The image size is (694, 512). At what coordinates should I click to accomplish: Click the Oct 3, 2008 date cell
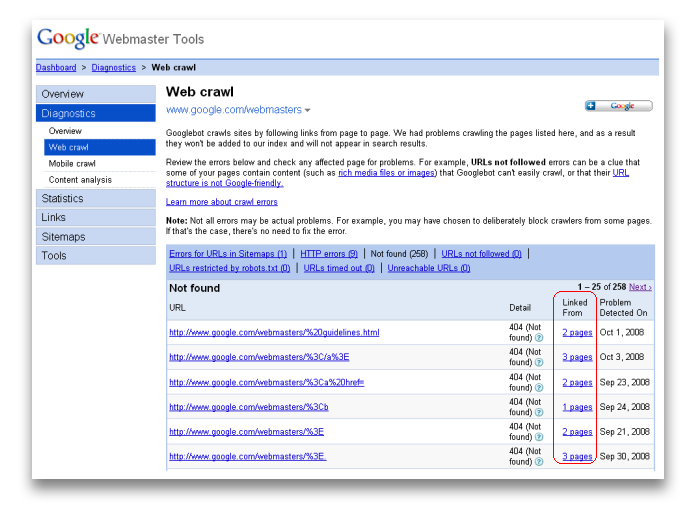pos(621,357)
